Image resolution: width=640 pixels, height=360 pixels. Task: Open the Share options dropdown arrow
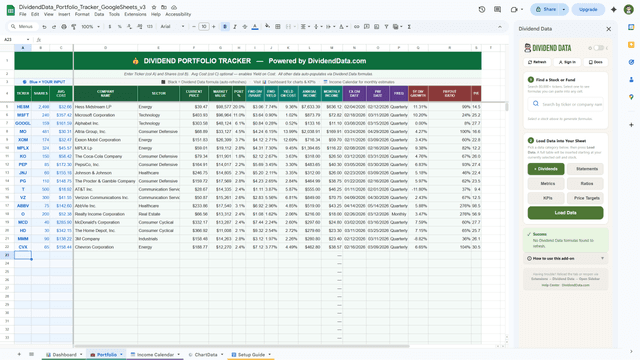coord(564,9)
